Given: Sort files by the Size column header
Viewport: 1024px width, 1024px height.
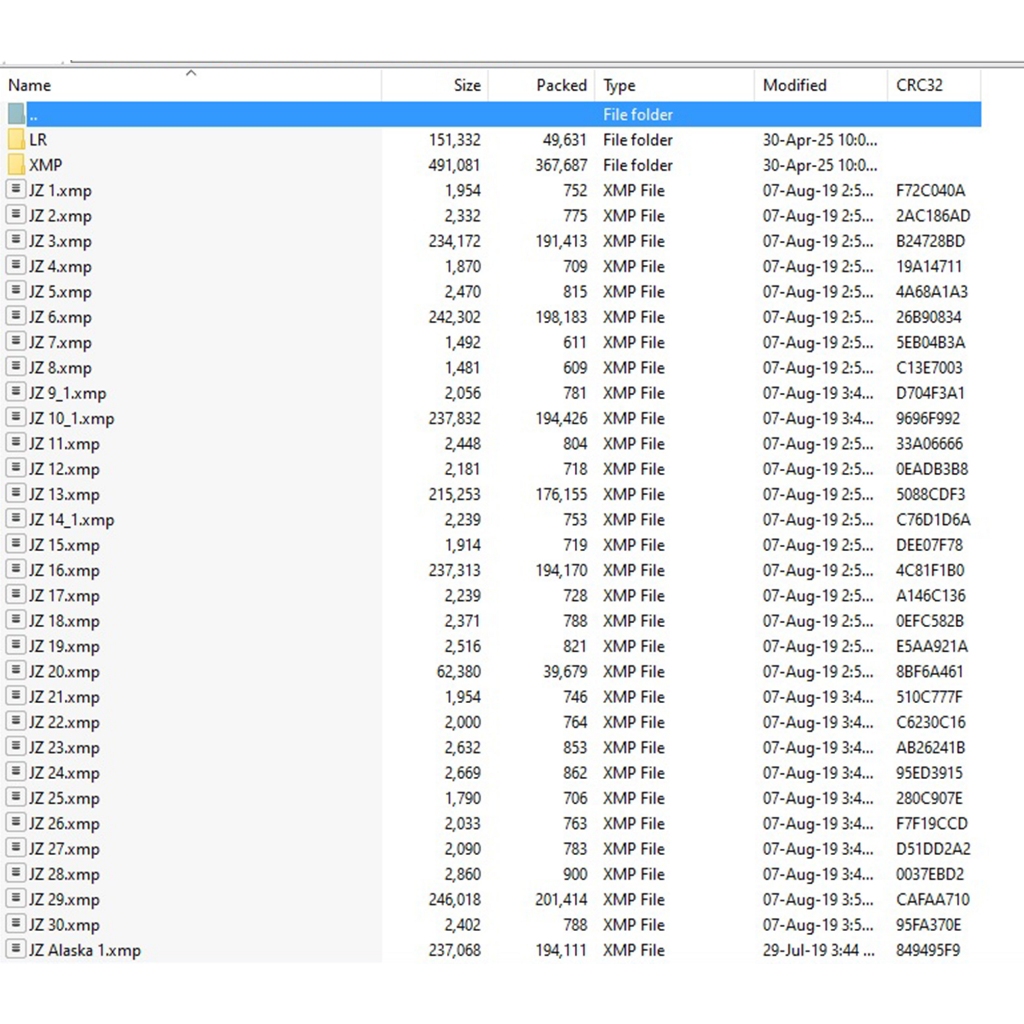Looking at the screenshot, I should [x=466, y=86].
